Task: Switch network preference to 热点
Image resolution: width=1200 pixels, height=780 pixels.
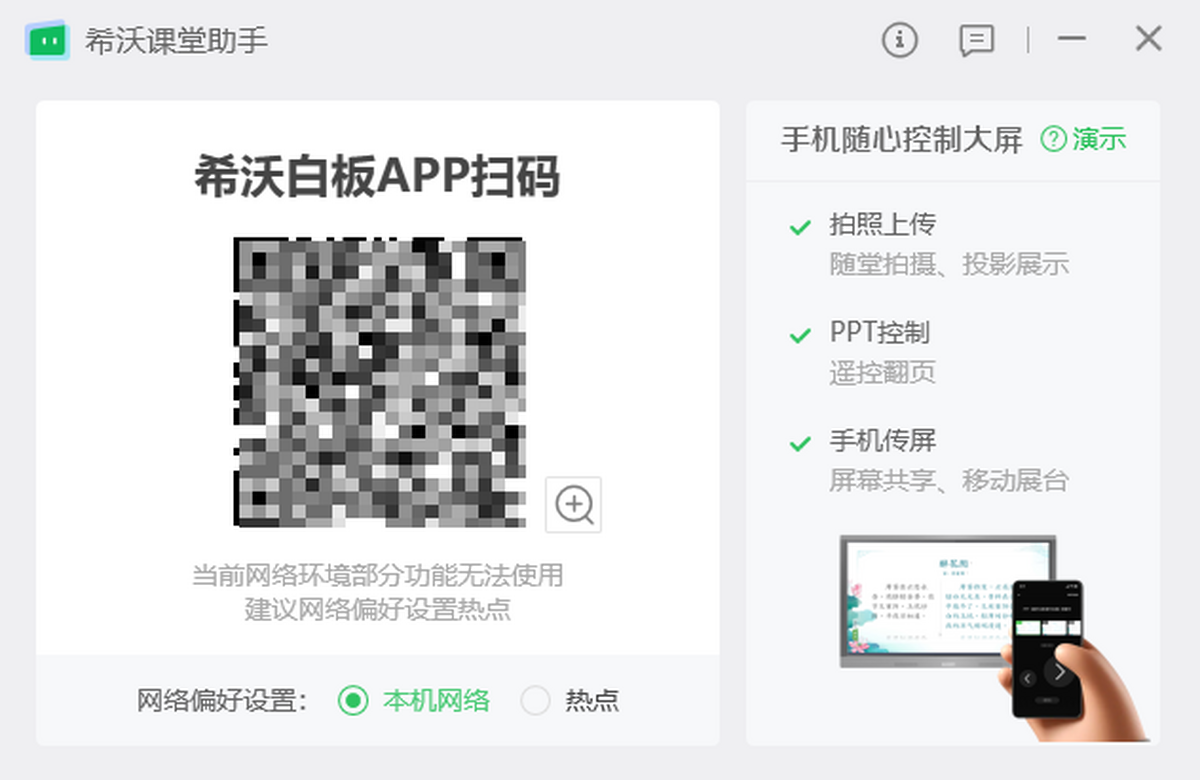Action: (x=536, y=700)
